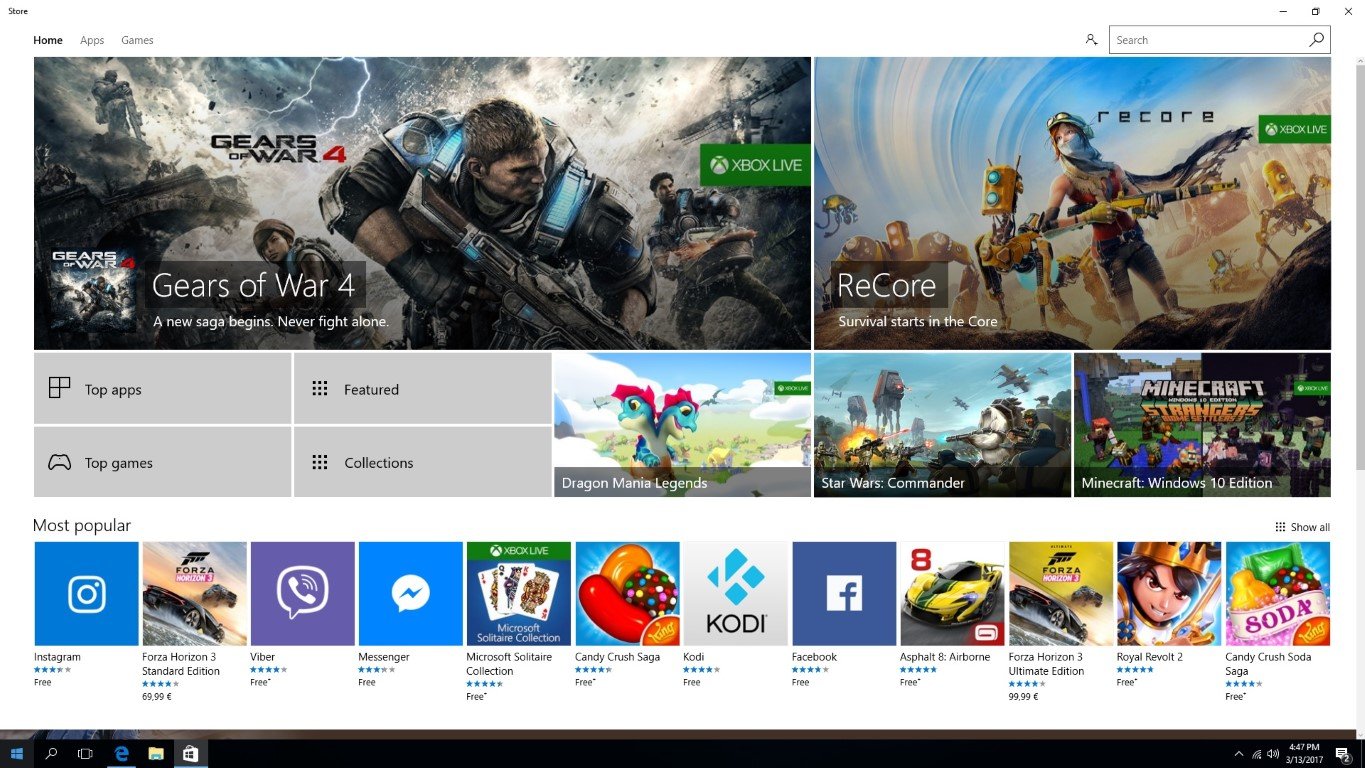Open the Instagram app tile
The height and width of the screenshot is (768, 1365).
[86, 594]
